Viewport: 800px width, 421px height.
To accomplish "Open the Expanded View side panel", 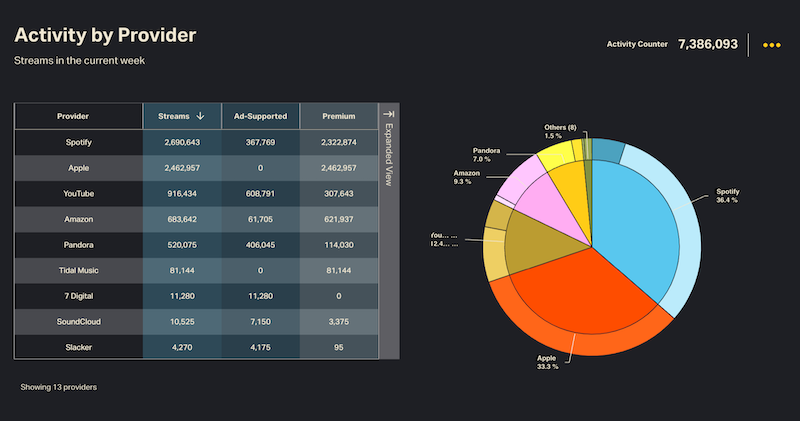I will [x=389, y=160].
